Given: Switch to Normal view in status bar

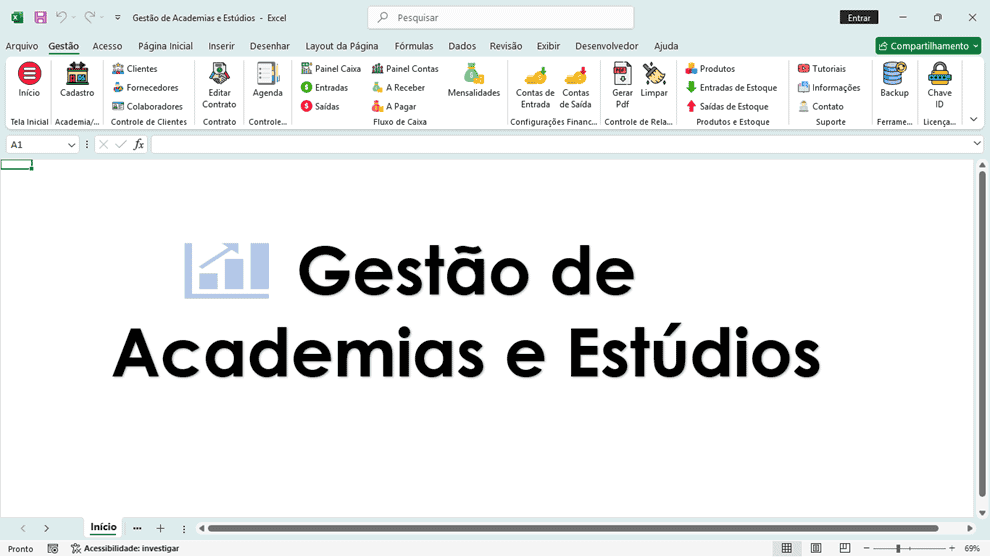Looking at the screenshot, I should pyautogui.click(x=787, y=548).
